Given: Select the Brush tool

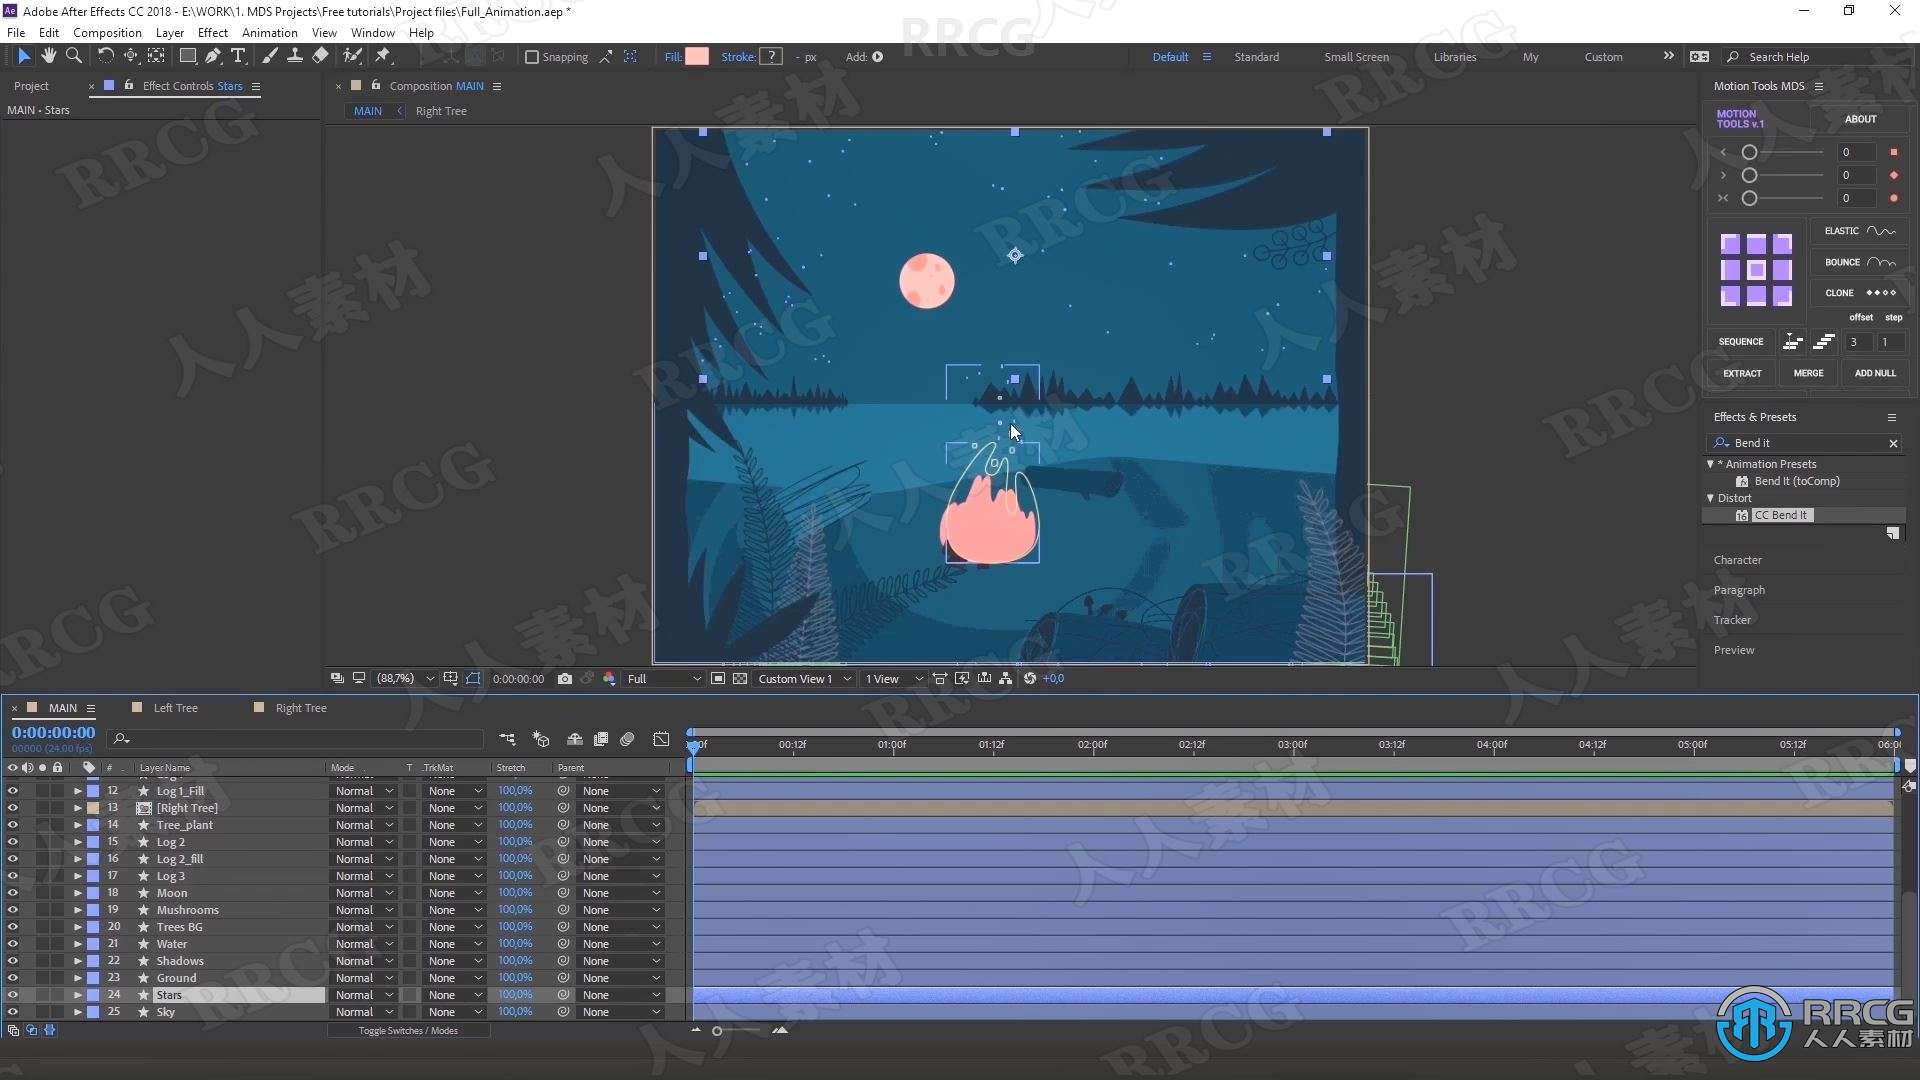Looking at the screenshot, I should tap(270, 57).
